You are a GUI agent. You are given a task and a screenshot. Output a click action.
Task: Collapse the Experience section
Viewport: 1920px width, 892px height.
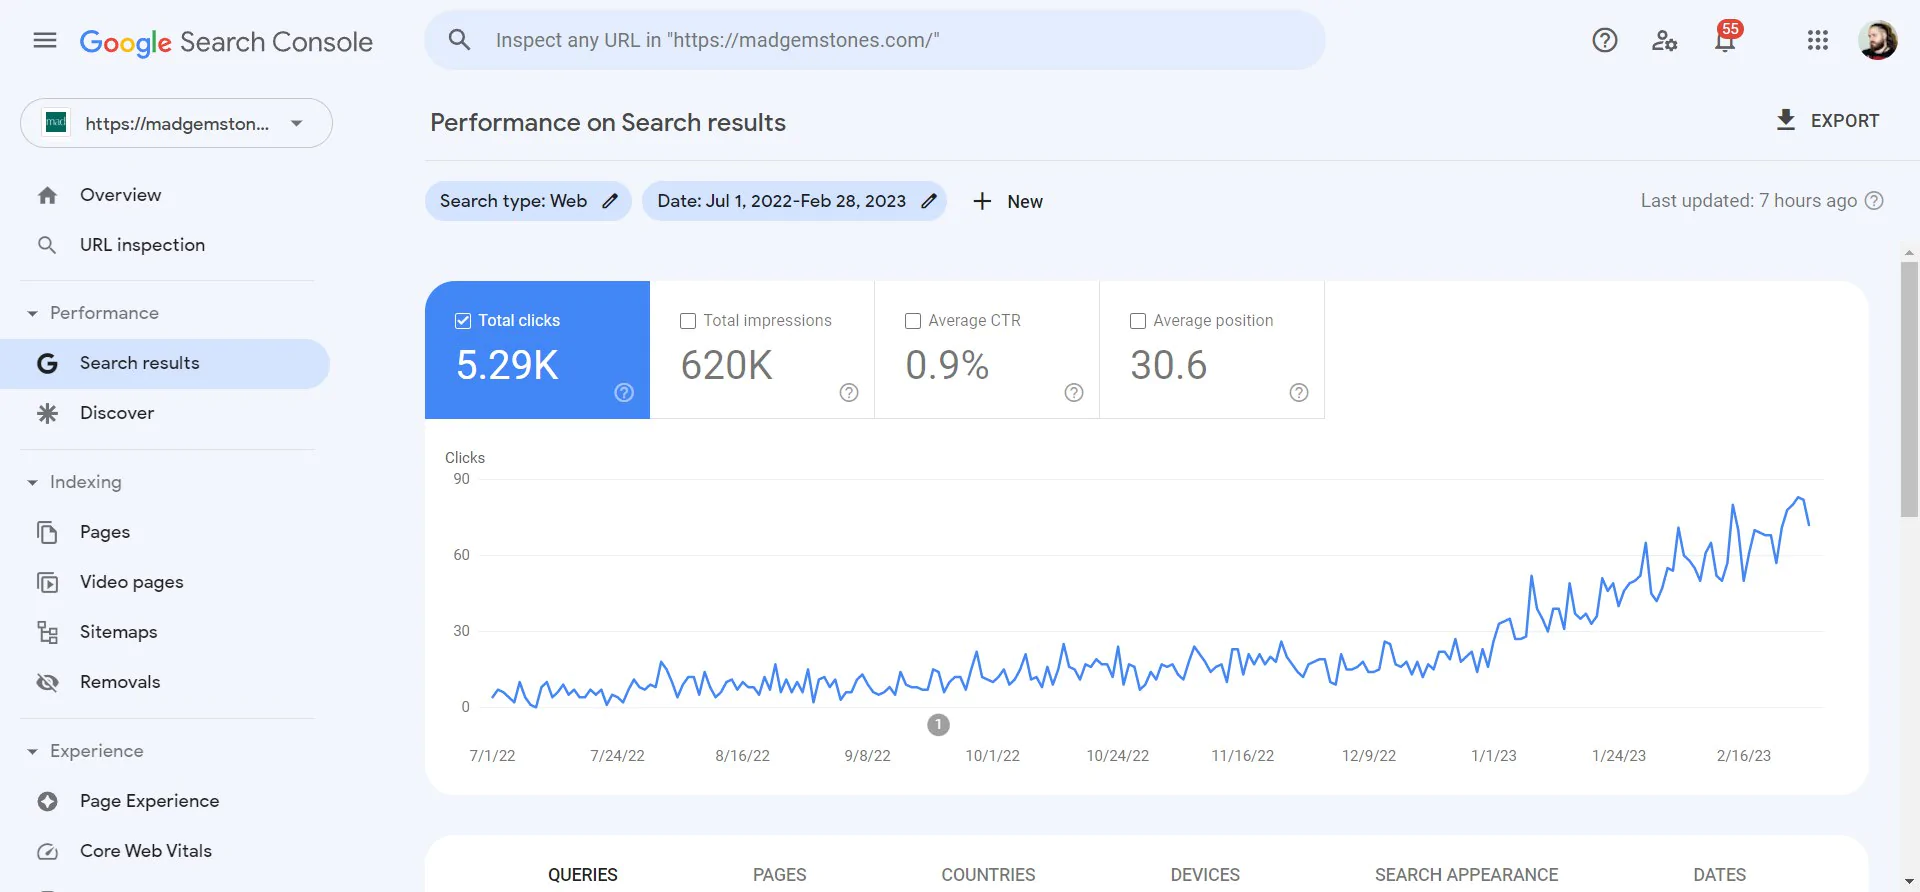point(32,752)
